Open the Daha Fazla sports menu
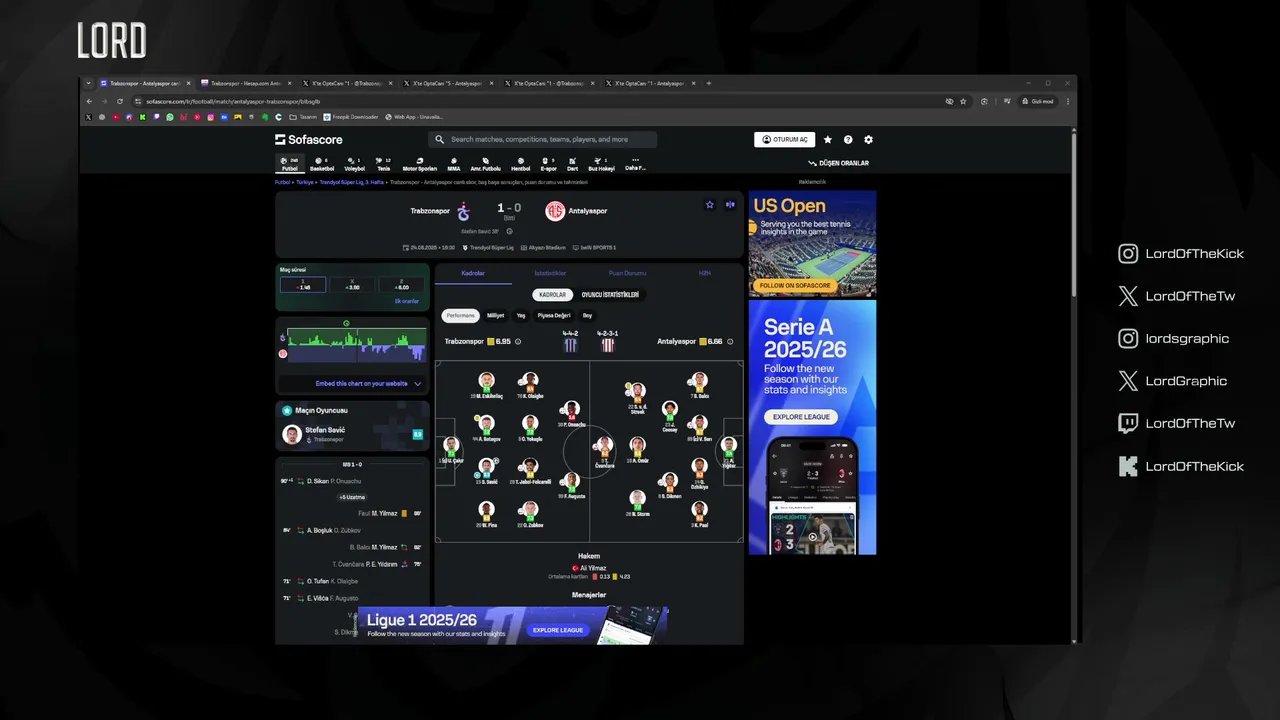The height and width of the screenshot is (720, 1280). coord(635,164)
